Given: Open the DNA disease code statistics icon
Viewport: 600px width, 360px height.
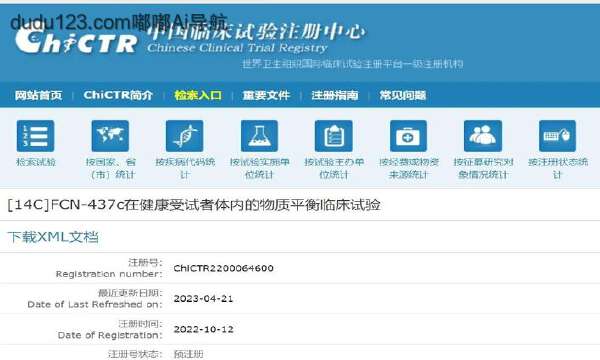Looking at the screenshot, I should coord(185,136).
